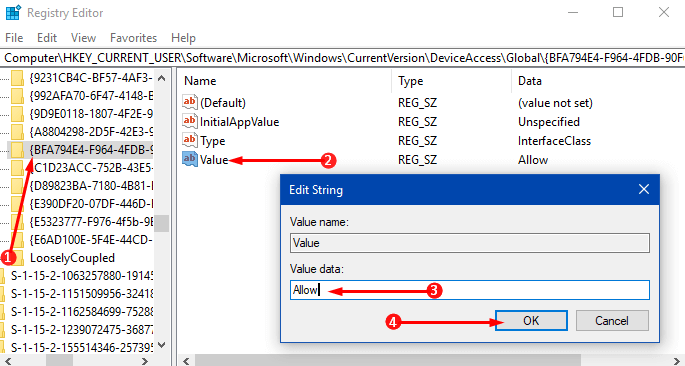The height and width of the screenshot is (366, 685).
Task: Click string icon of Type entry
Action: 190,141
